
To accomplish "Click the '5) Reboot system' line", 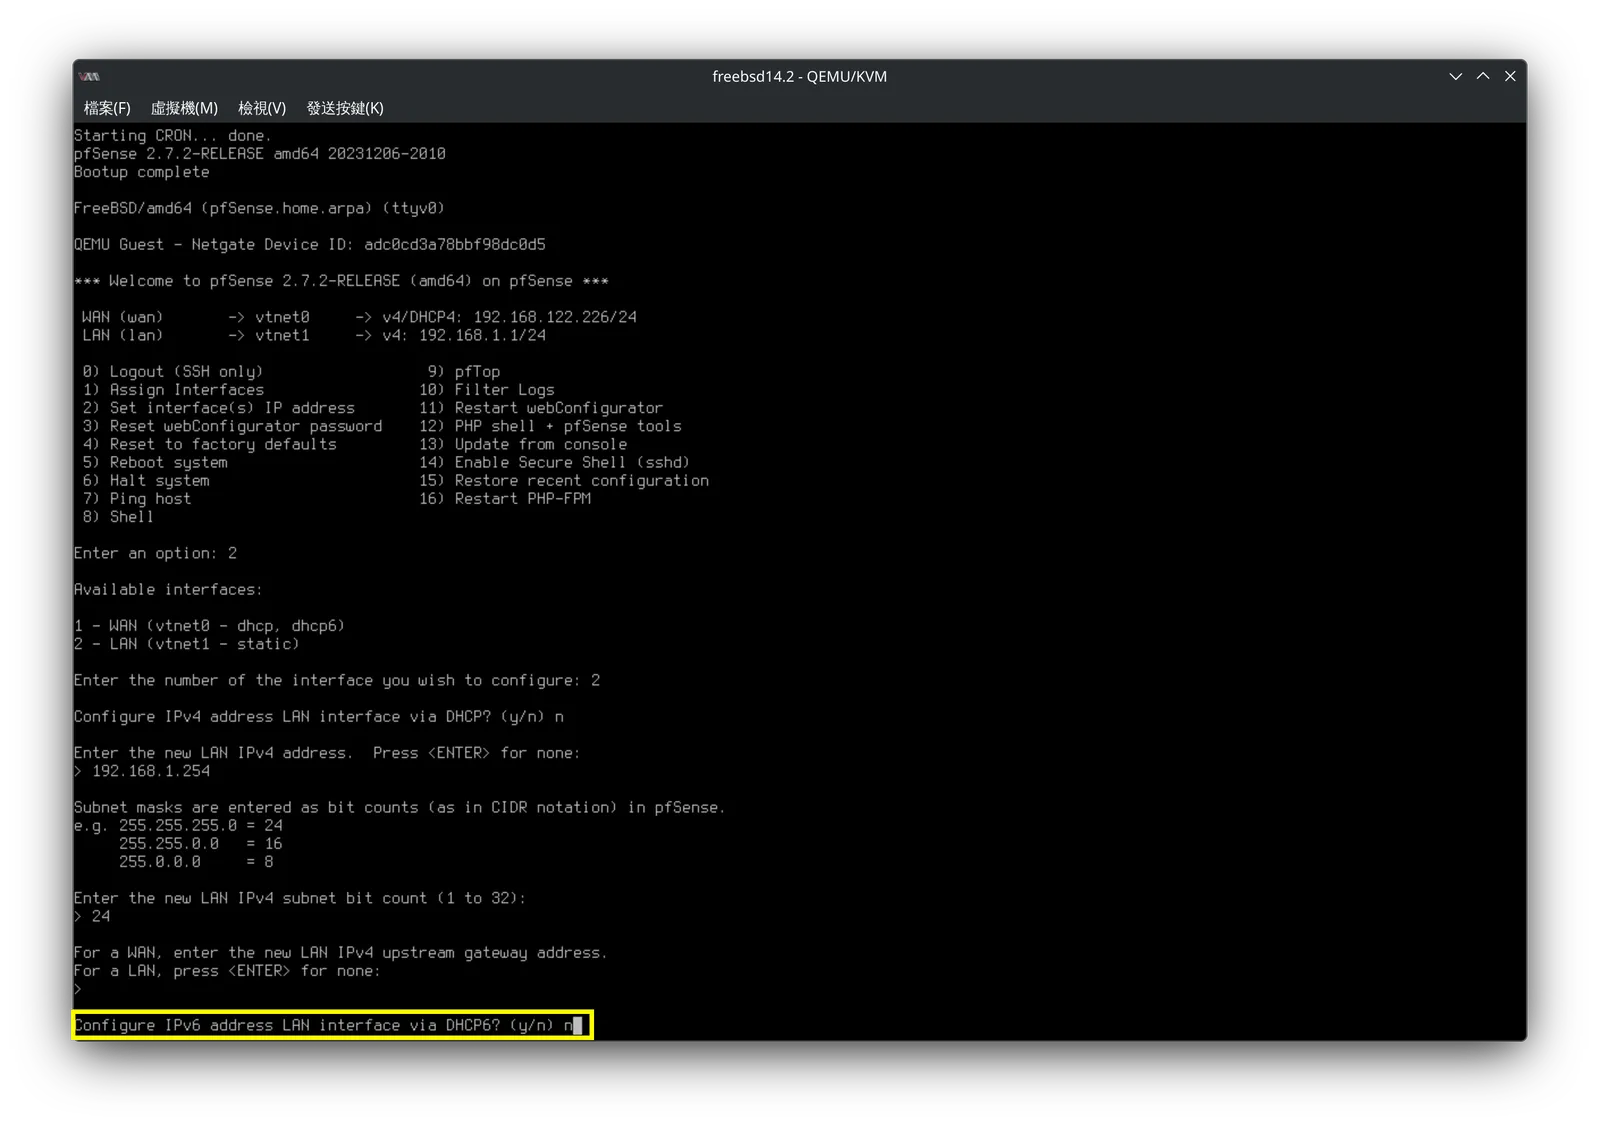I will point(155,462).
